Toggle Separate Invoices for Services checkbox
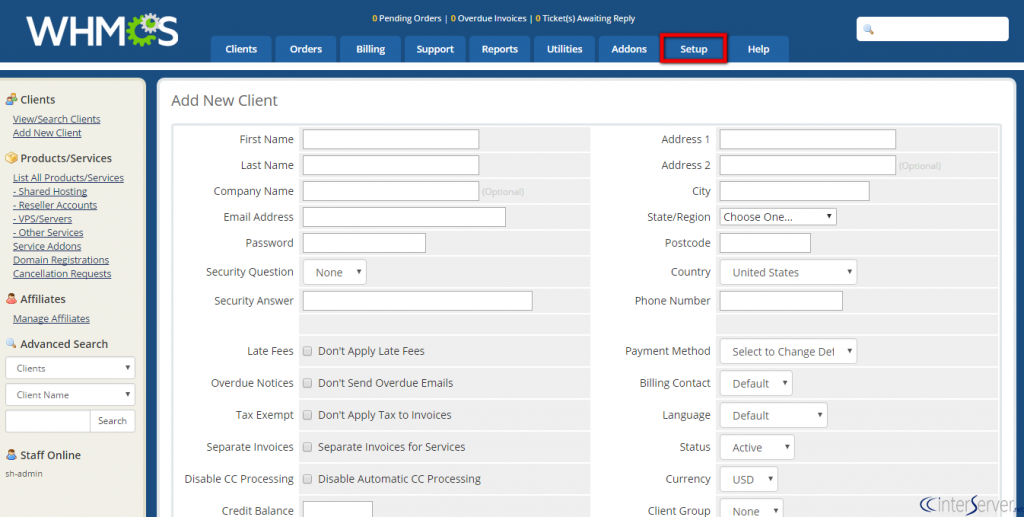Viewport: 1024px width, 517px height. click(x=308, y=447)
